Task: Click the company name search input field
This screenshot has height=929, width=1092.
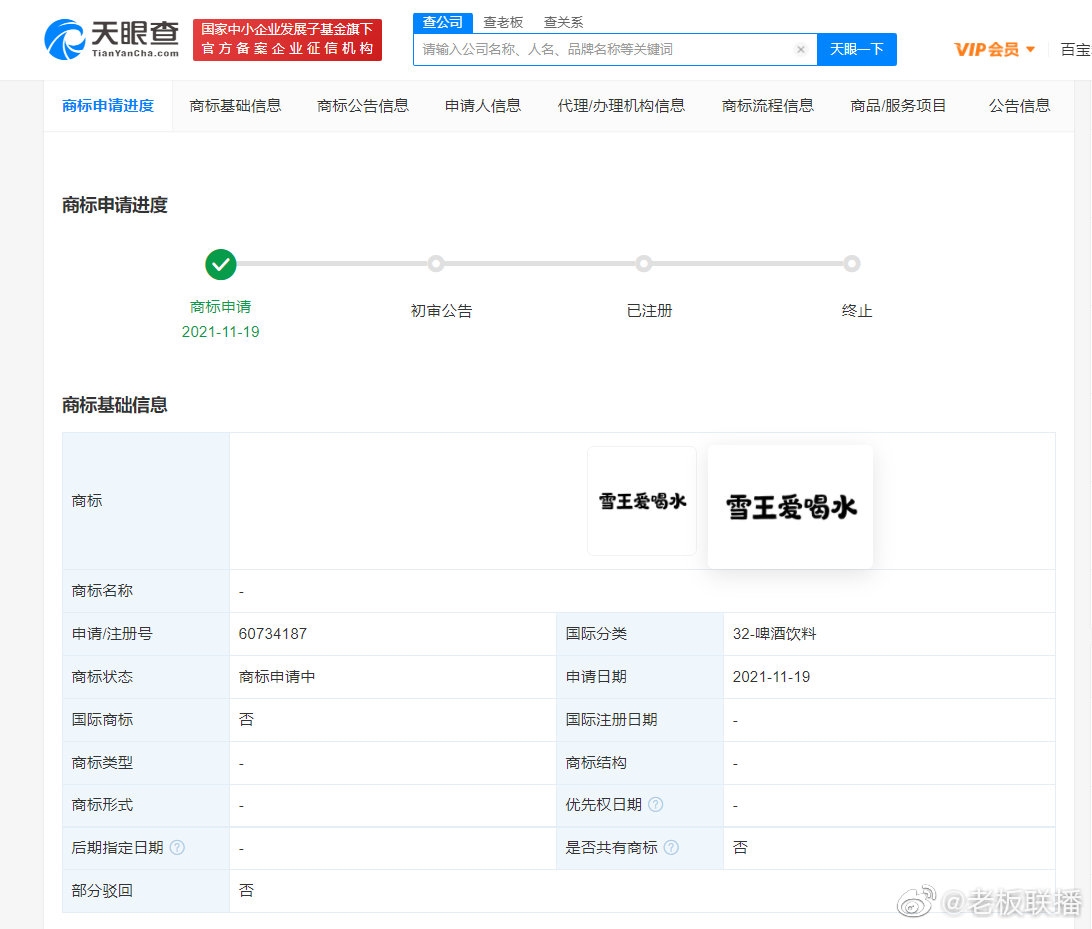Action: (x=605, y=49)
